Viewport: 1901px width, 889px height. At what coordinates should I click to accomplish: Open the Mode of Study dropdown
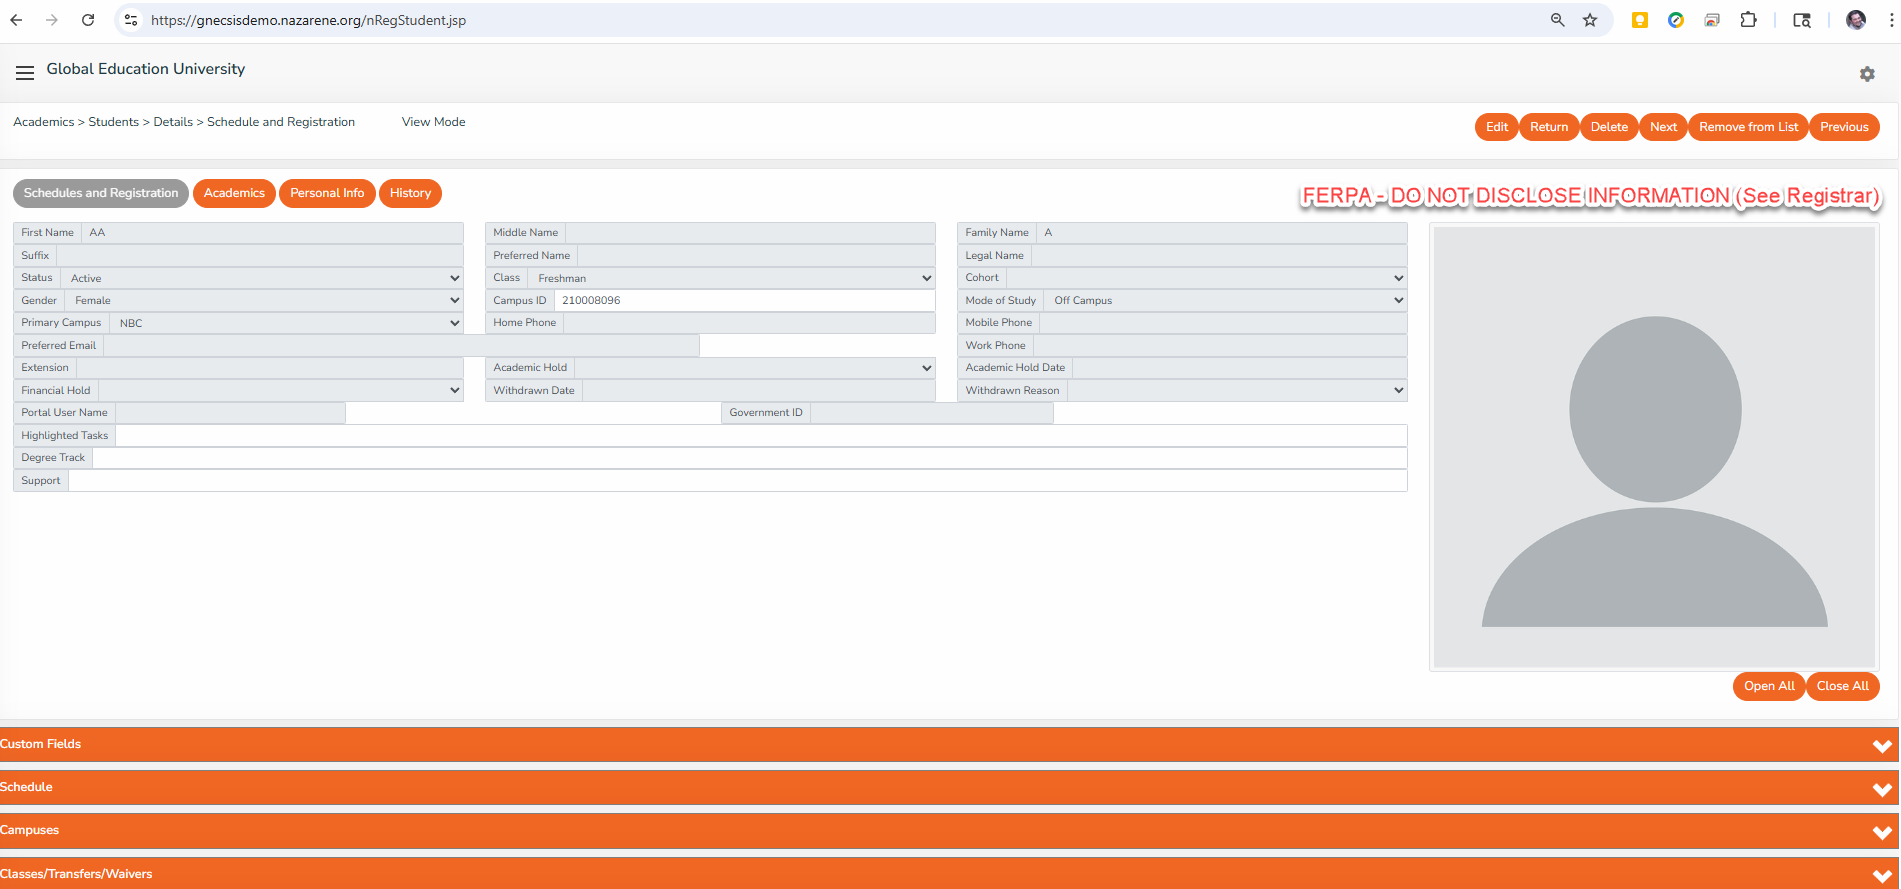1225,300
